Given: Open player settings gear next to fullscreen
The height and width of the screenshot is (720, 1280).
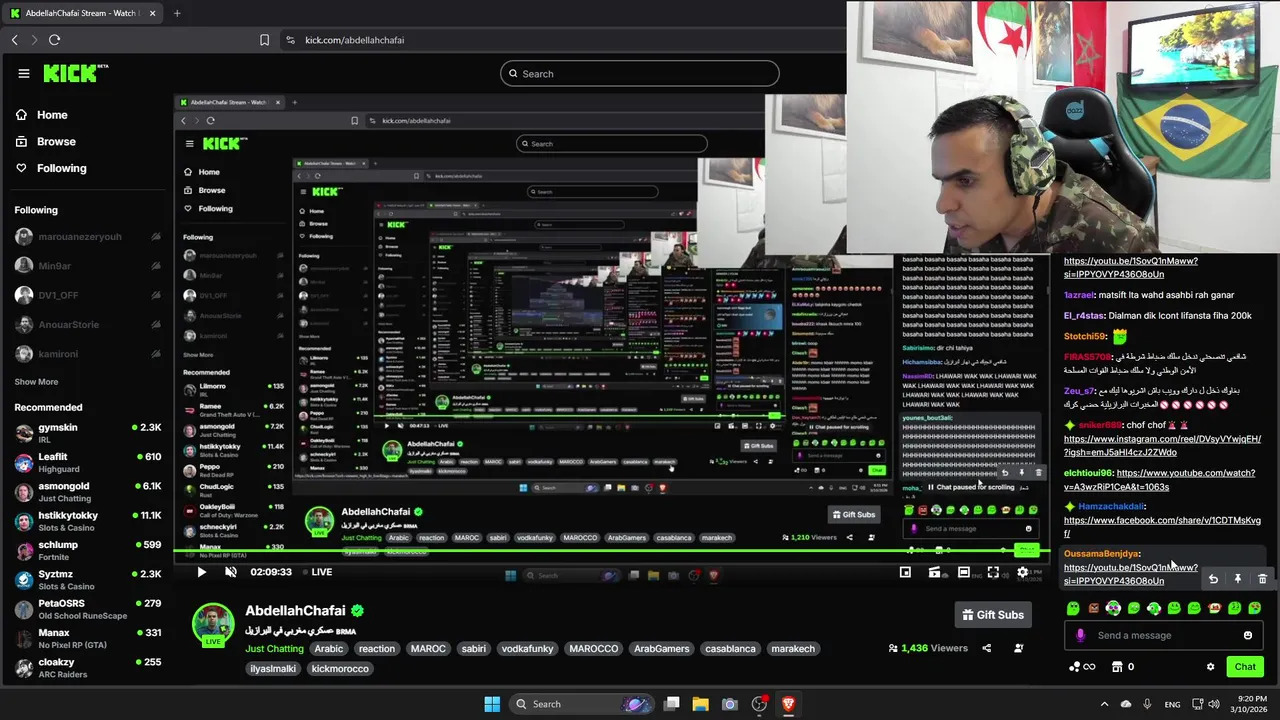Looking at the screenshot, I should (x=1022, y=572).
